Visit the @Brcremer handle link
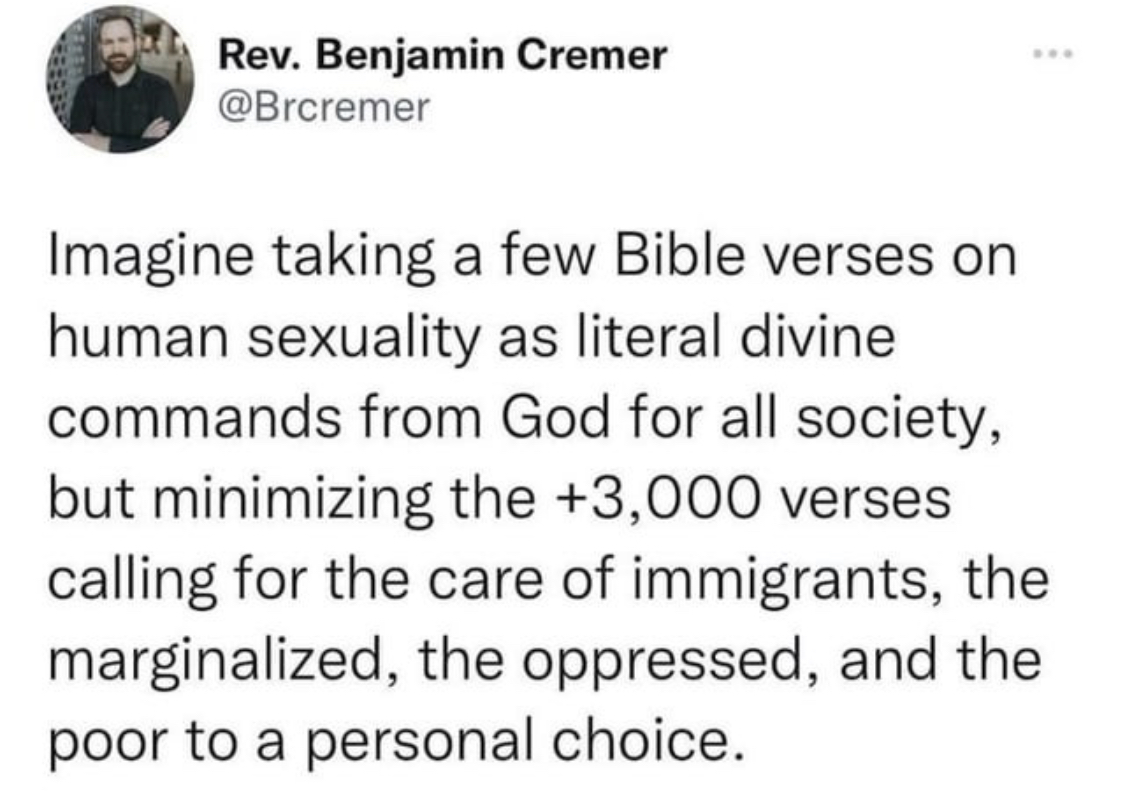This screenshot has height=800, width=1125. (323, 108)
